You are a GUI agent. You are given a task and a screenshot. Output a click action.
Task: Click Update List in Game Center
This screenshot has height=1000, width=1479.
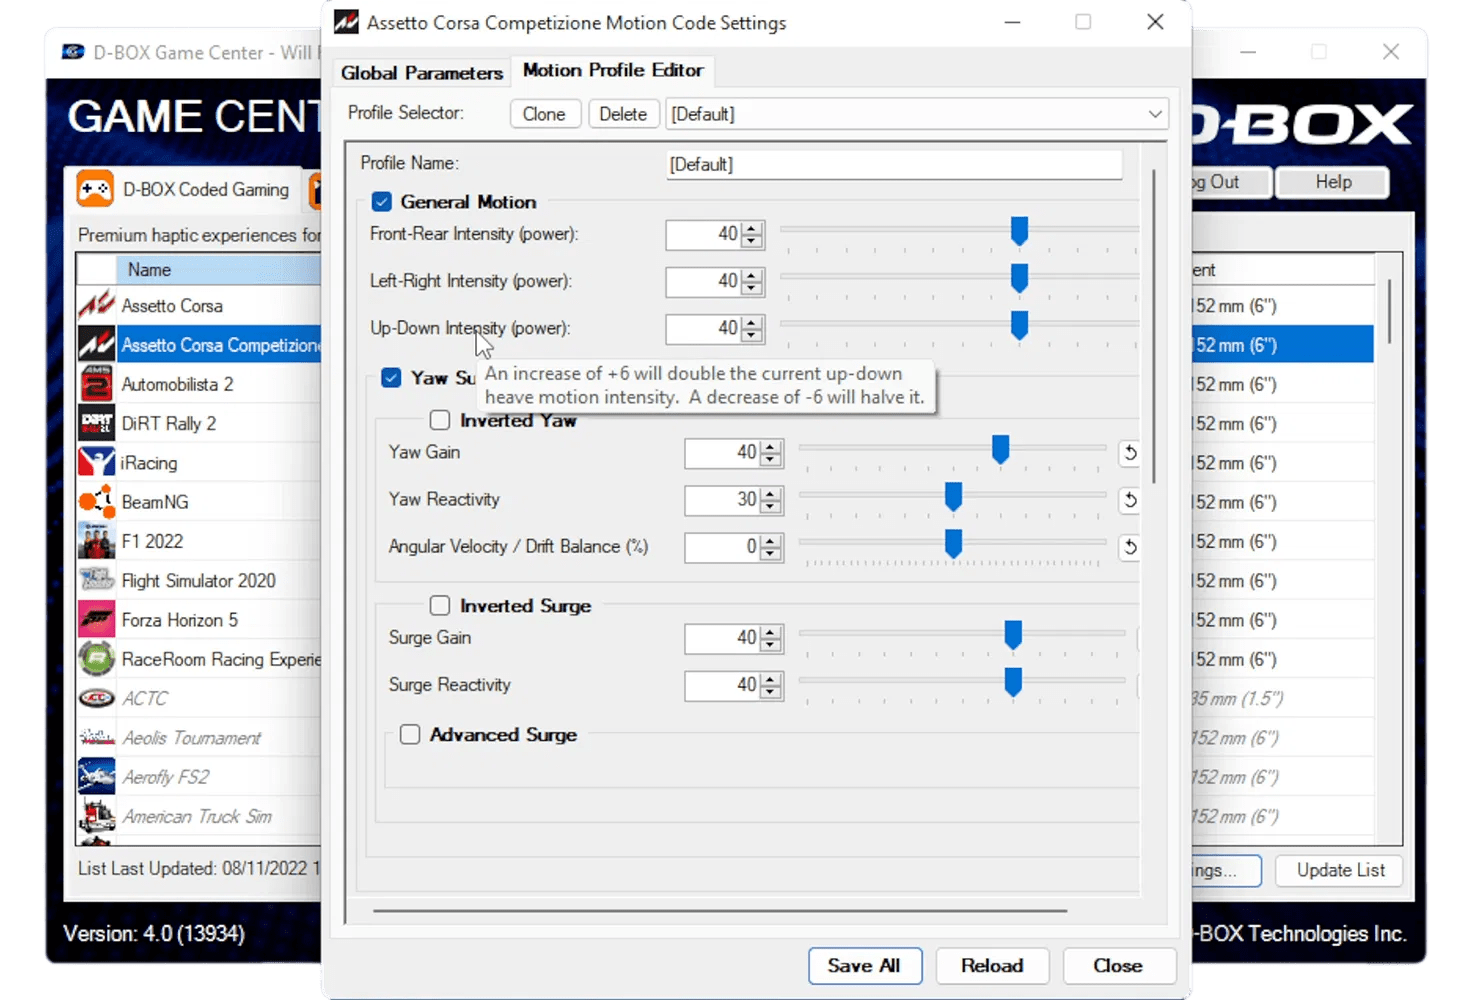point(1341,870)
